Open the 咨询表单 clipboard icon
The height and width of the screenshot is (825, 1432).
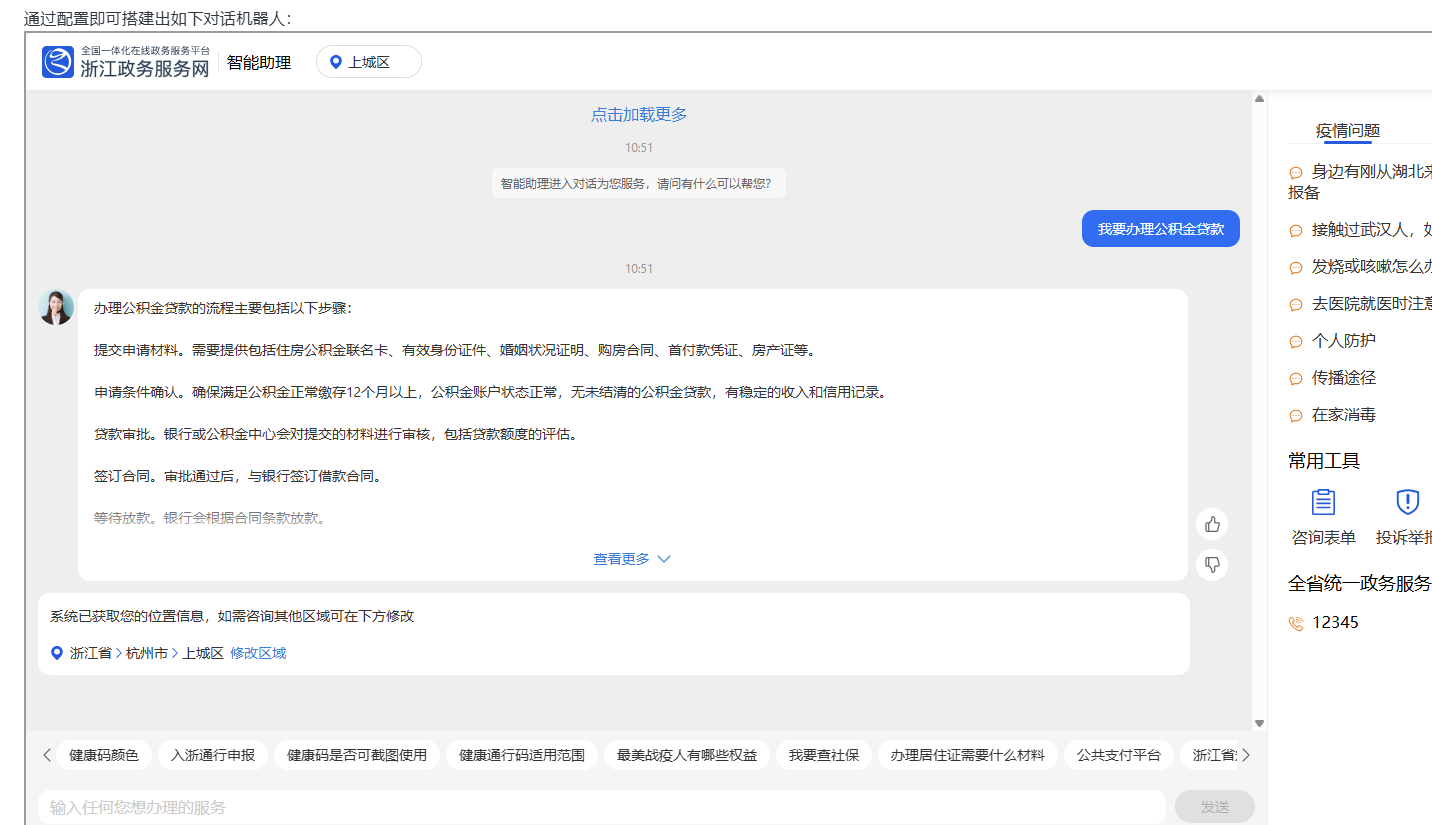(1323, 502)
